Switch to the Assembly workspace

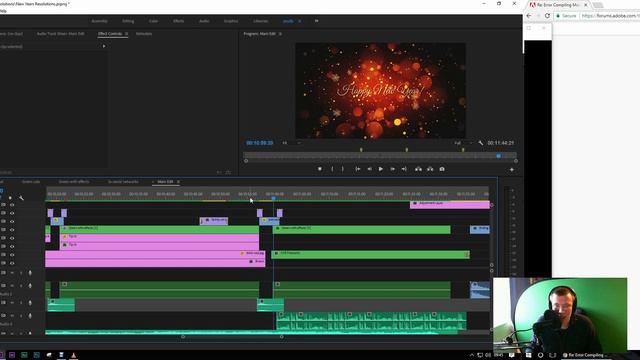[x=99, y=21]
